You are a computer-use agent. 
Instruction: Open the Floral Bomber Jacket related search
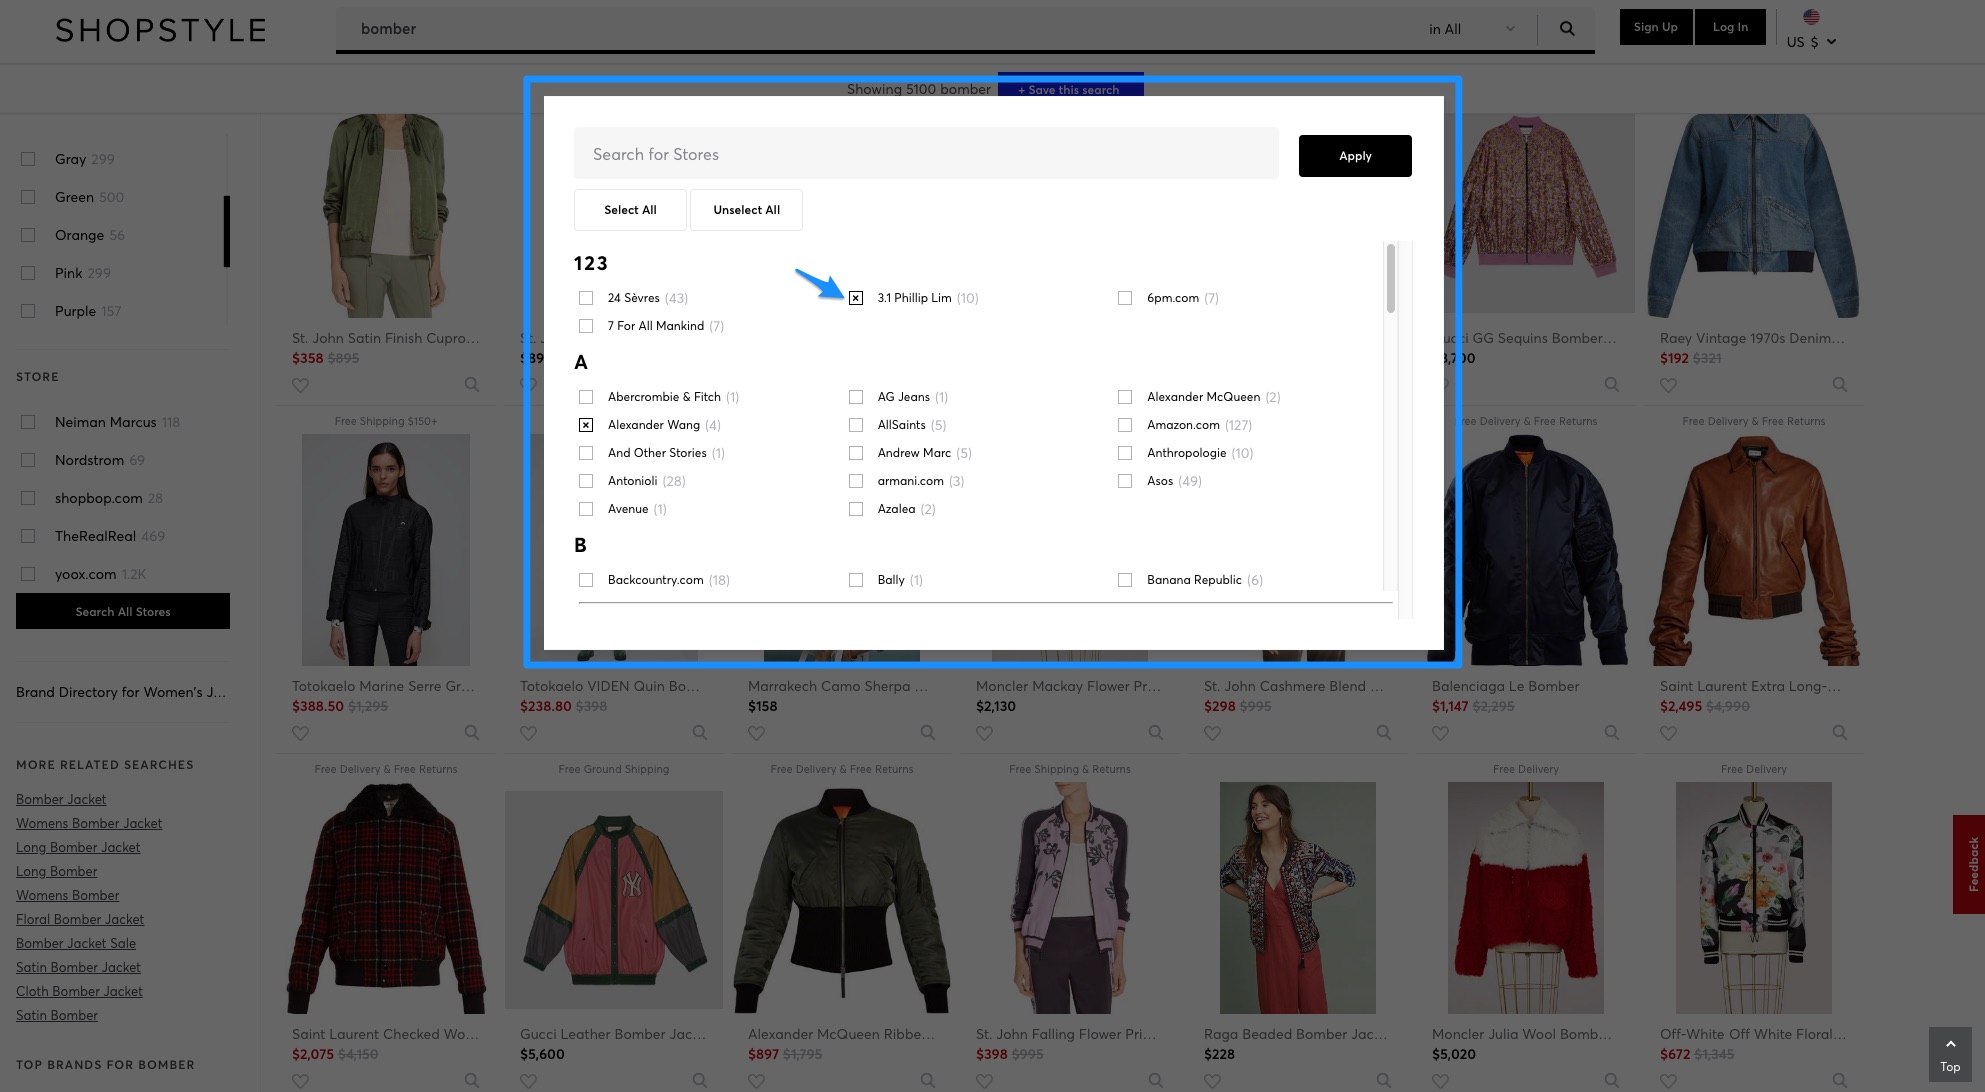[80, 919]
